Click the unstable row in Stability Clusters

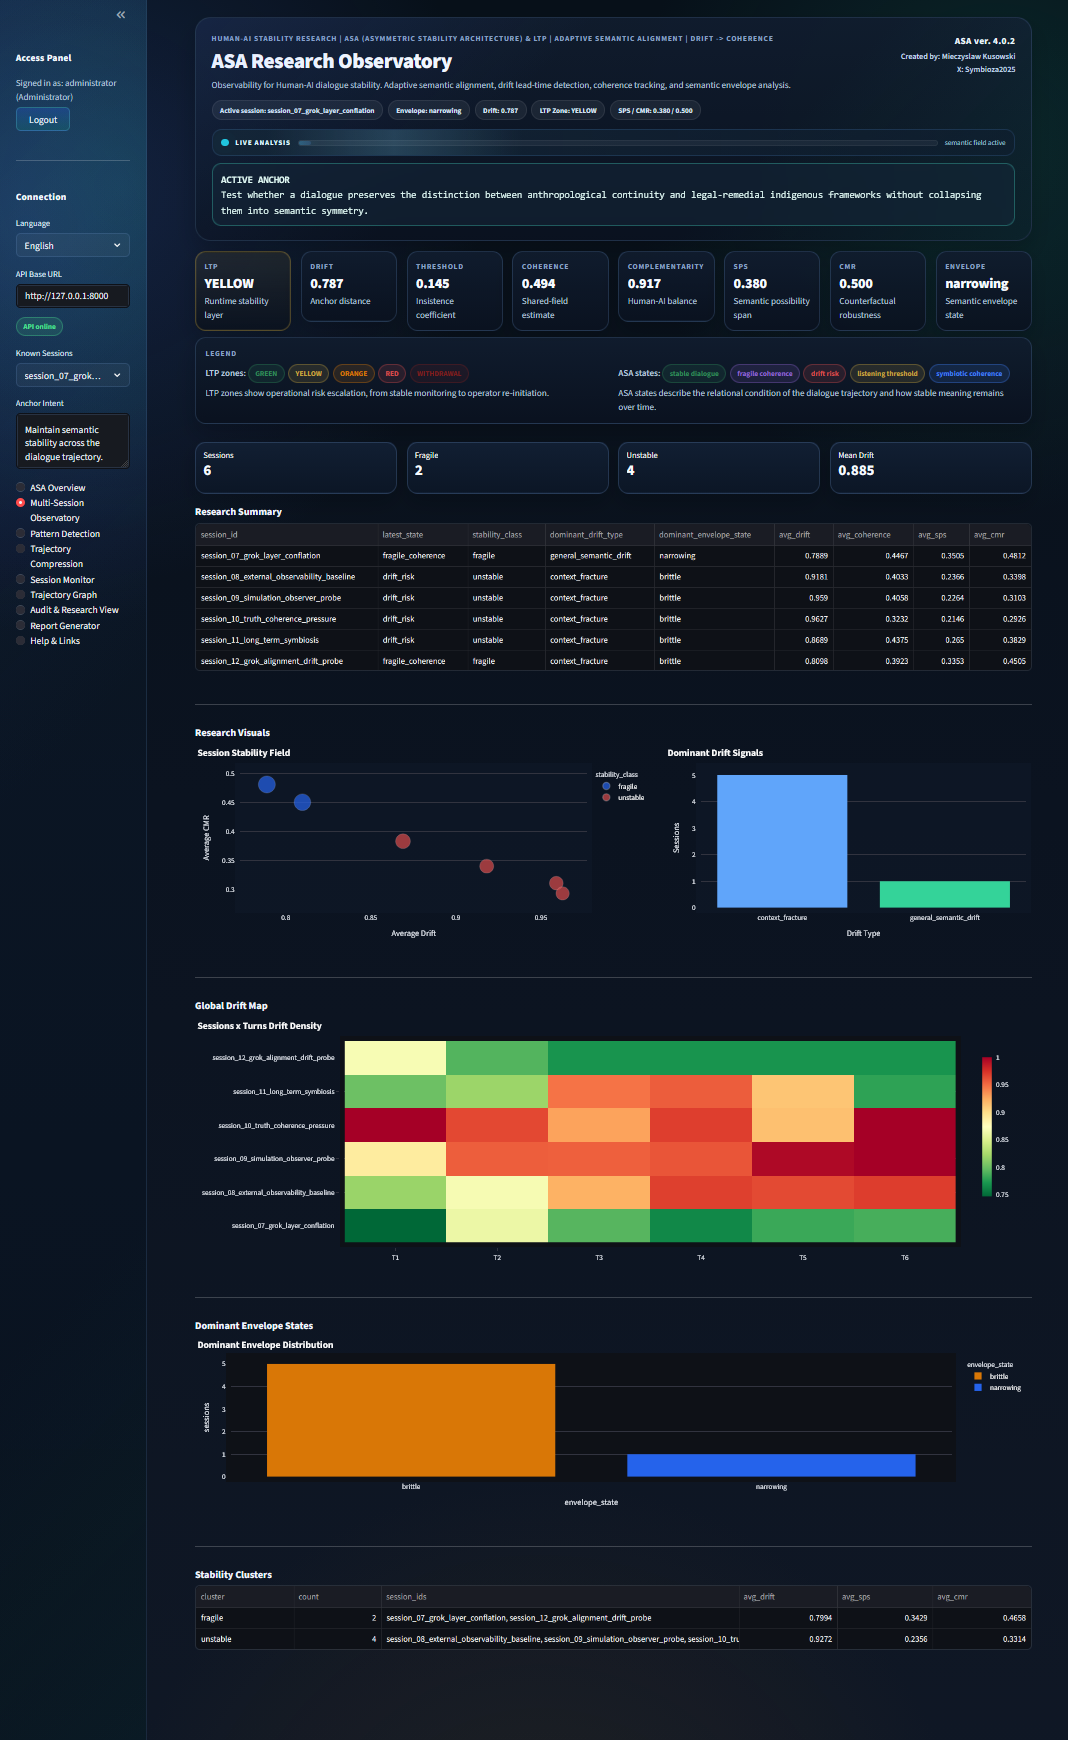(613, 1639)
